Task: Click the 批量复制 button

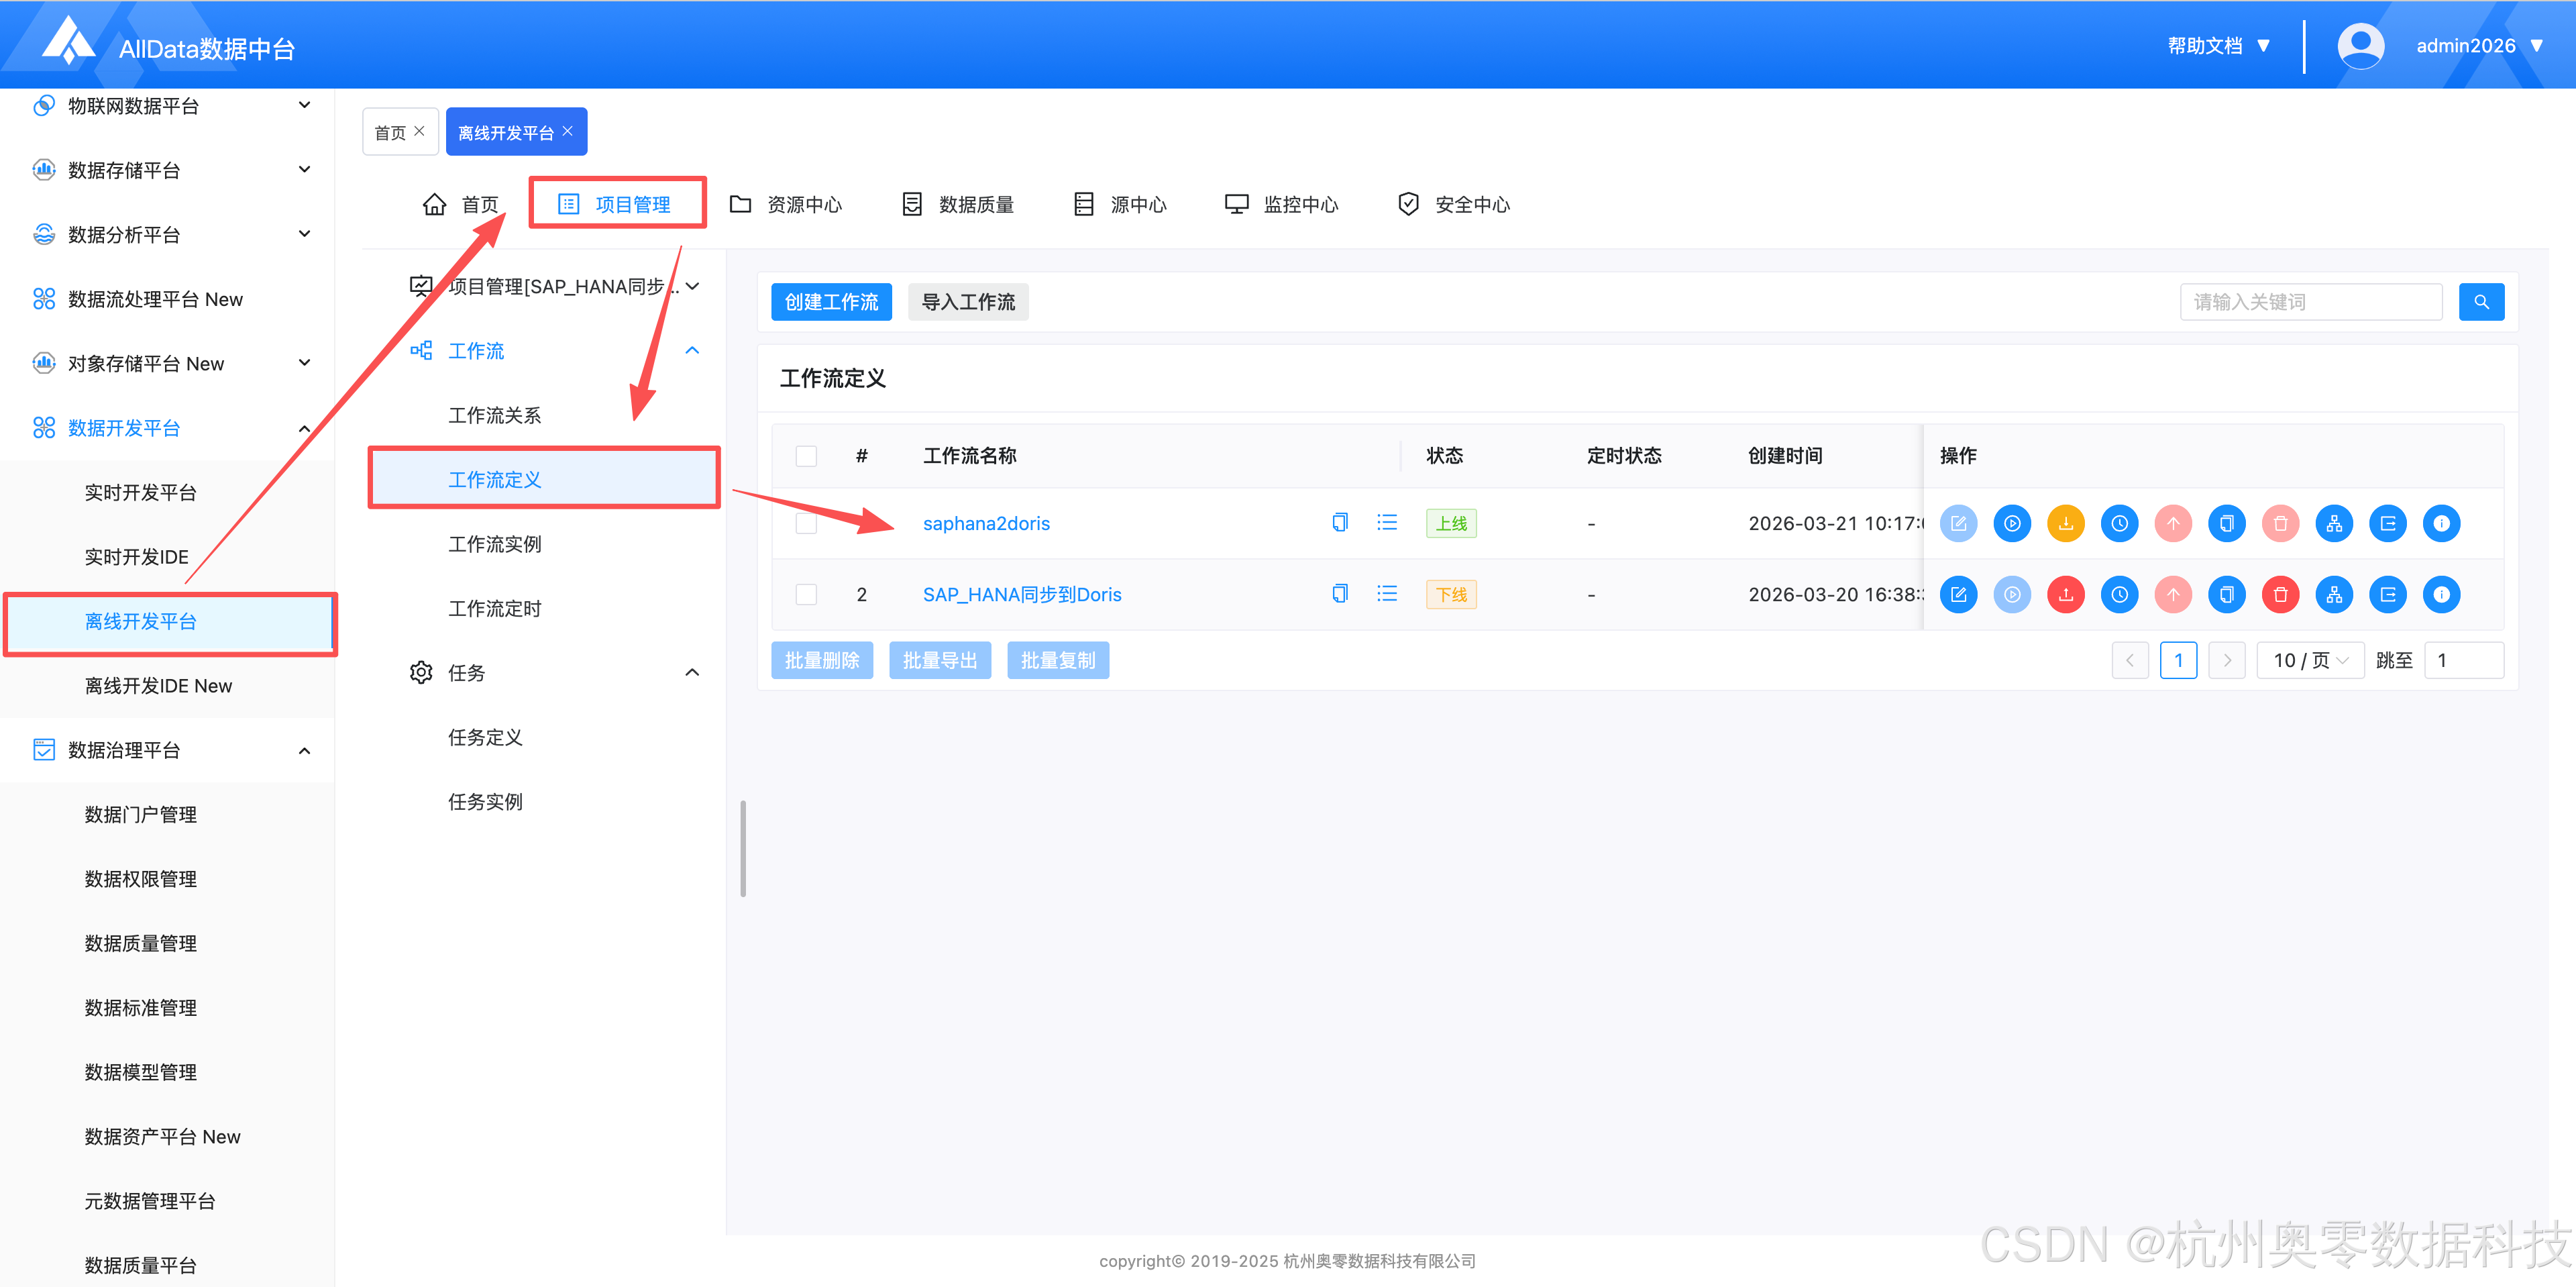Action: (1058, 660)
